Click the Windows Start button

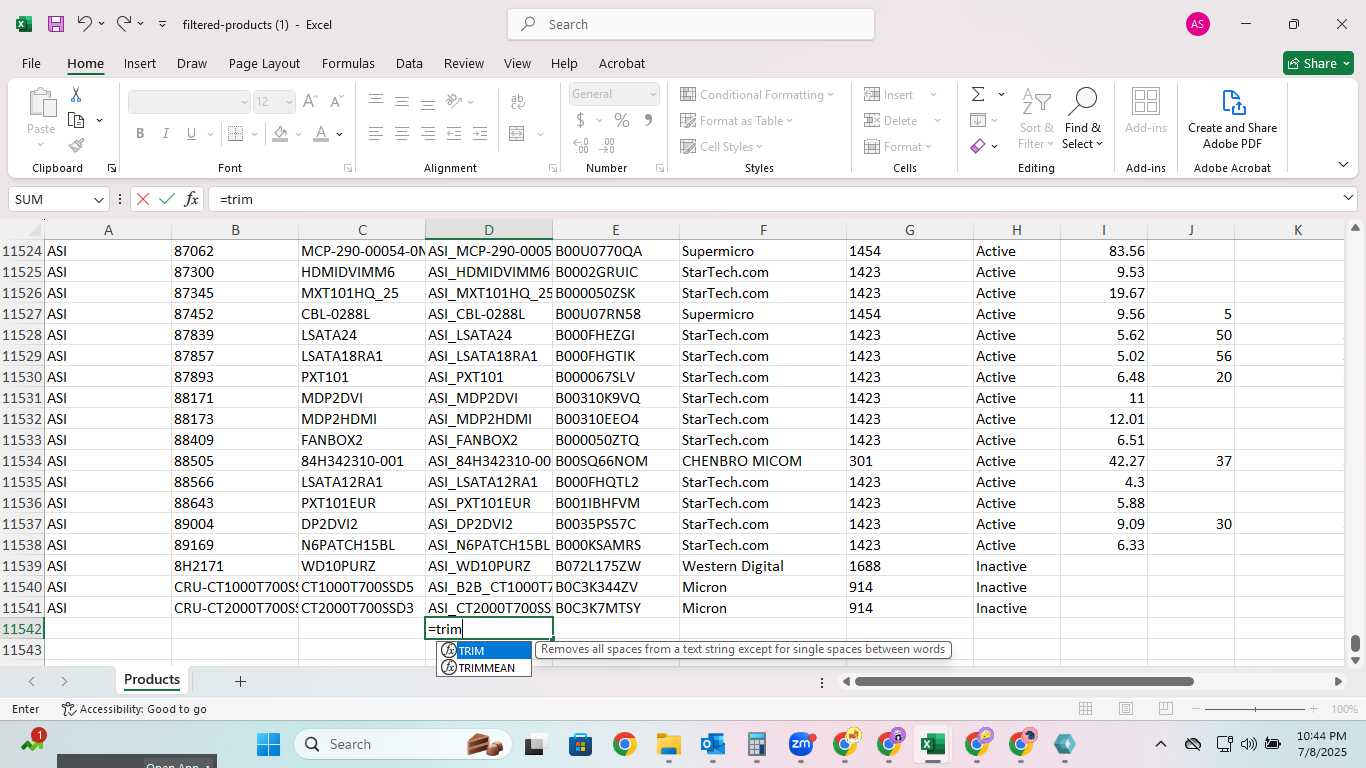269,744
